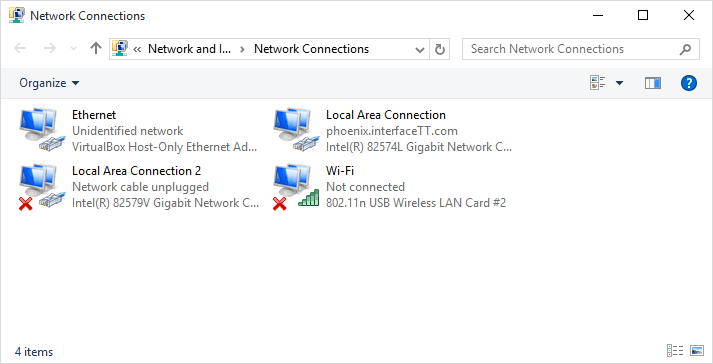
Task: Click the Network and Internet breadcrumb
Action: [x=190, y=49]
